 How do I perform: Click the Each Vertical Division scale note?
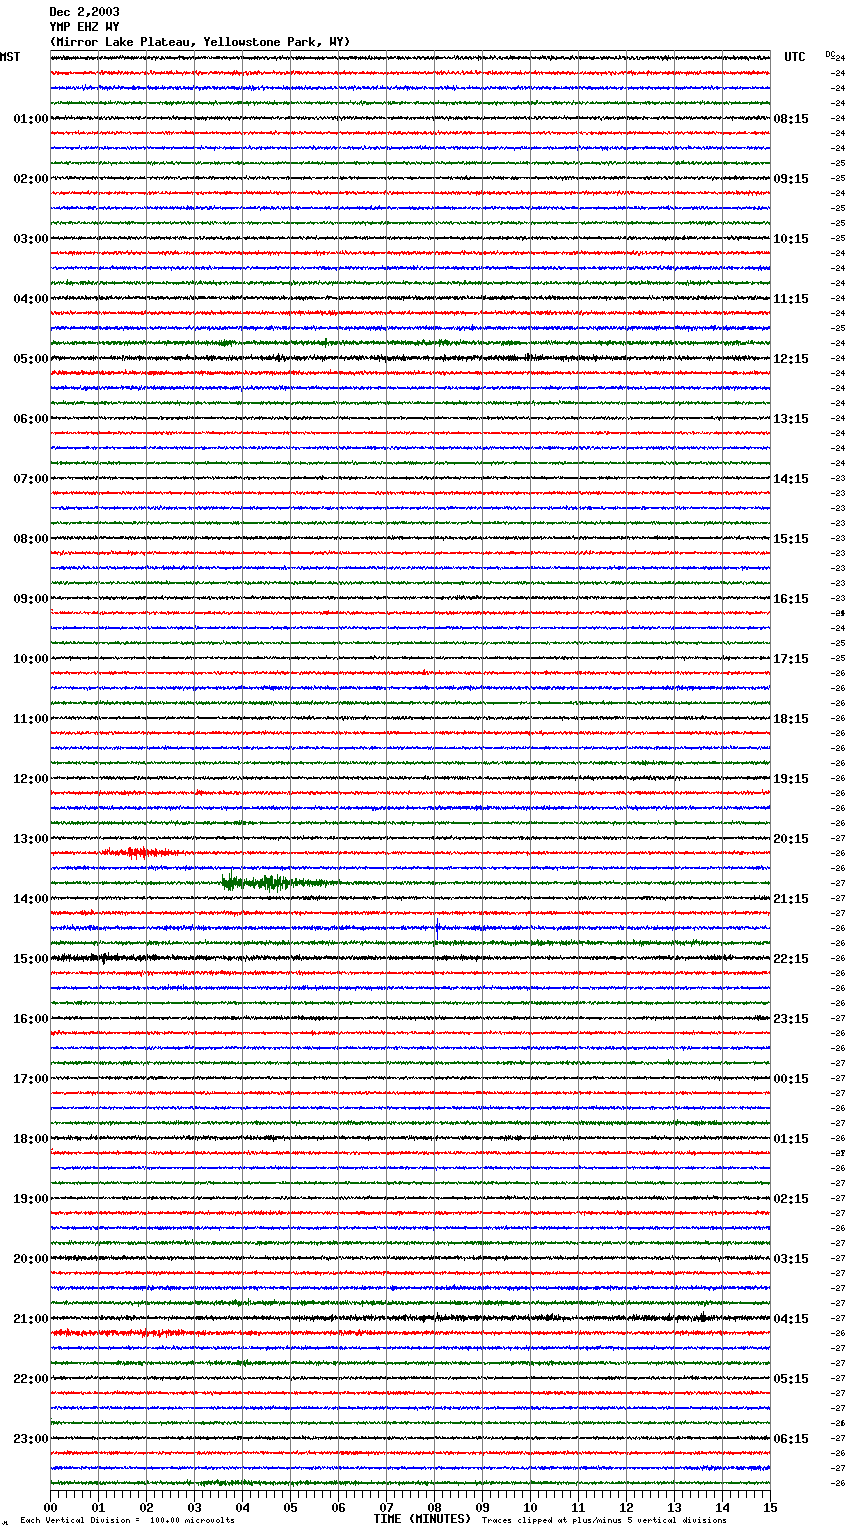pos(127,1520)
